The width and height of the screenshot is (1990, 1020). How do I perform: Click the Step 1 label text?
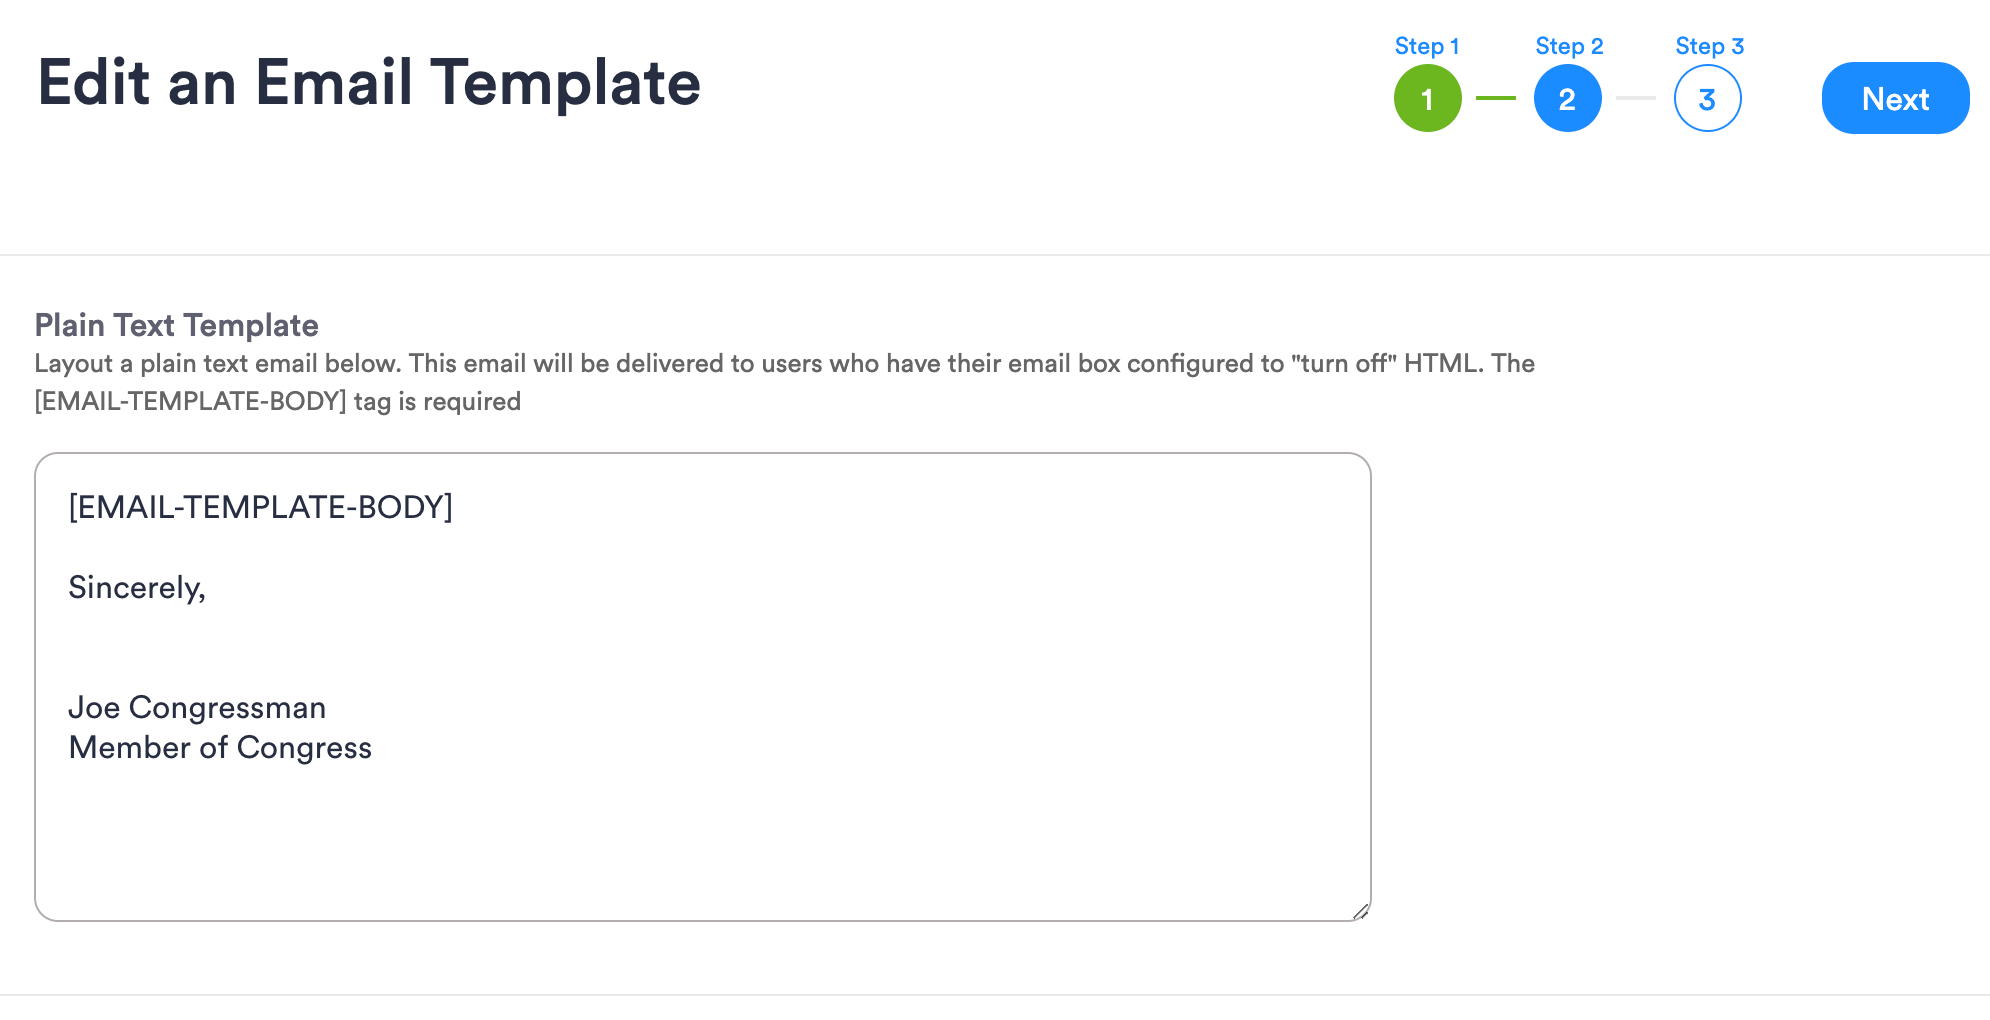coord(1426,46)
